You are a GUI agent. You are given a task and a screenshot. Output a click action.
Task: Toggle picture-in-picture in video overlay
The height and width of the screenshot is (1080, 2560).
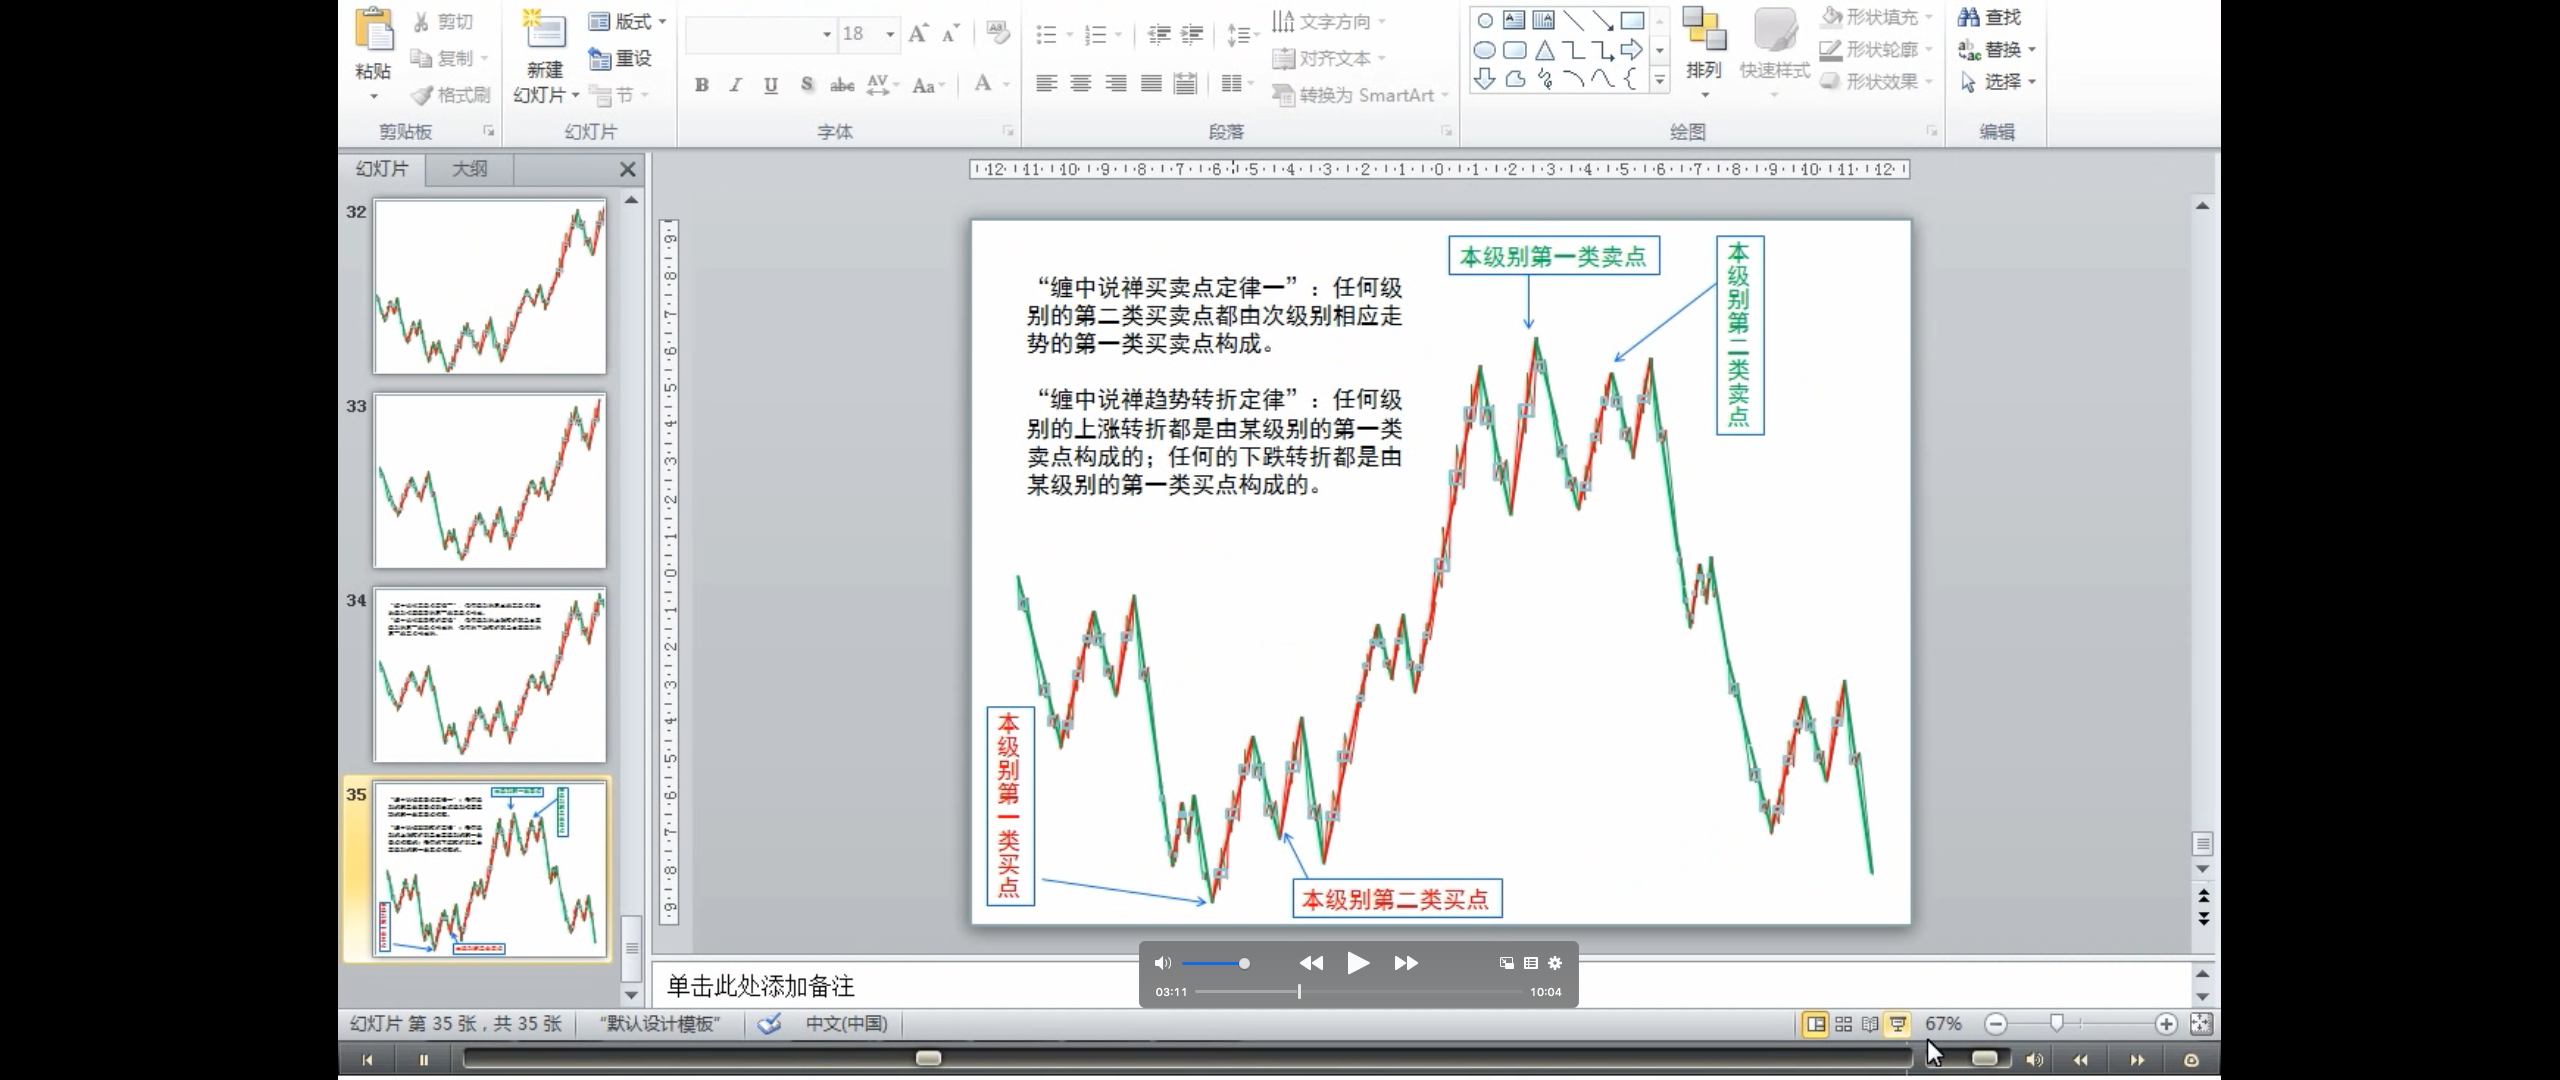[1507, 963]
